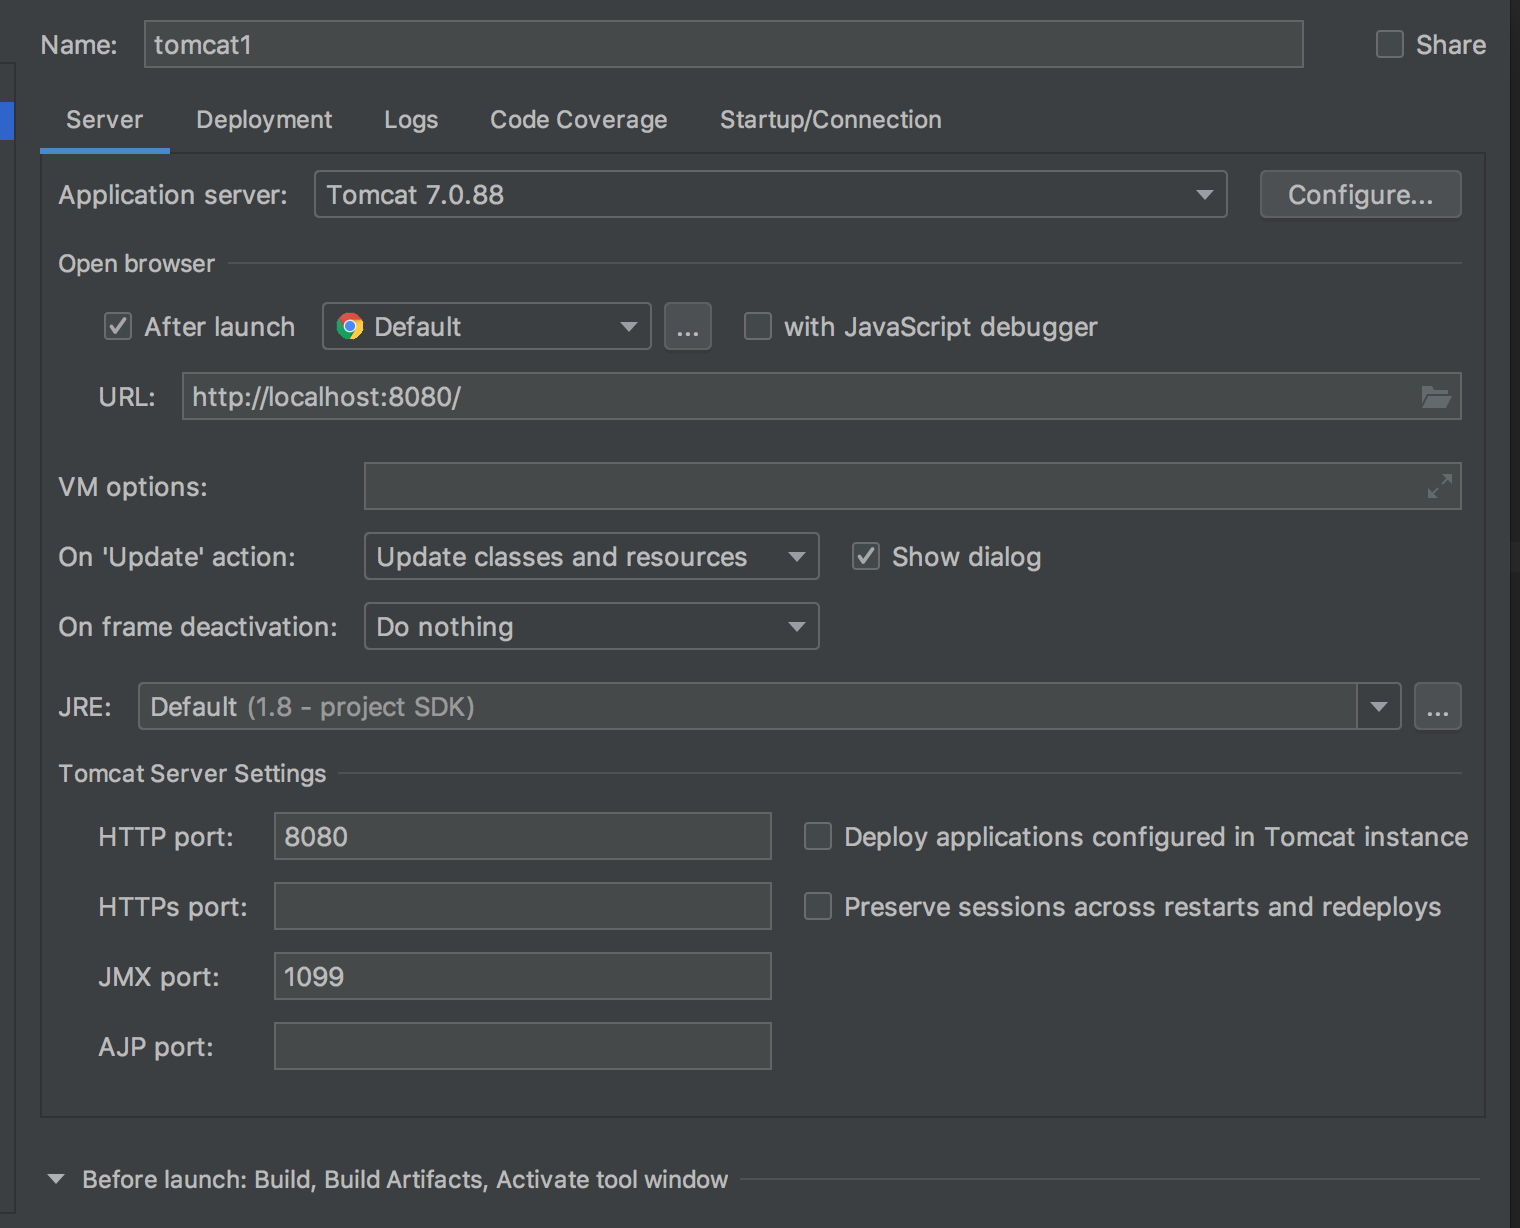Click the JMX port field showing 1099

[523, 976]
